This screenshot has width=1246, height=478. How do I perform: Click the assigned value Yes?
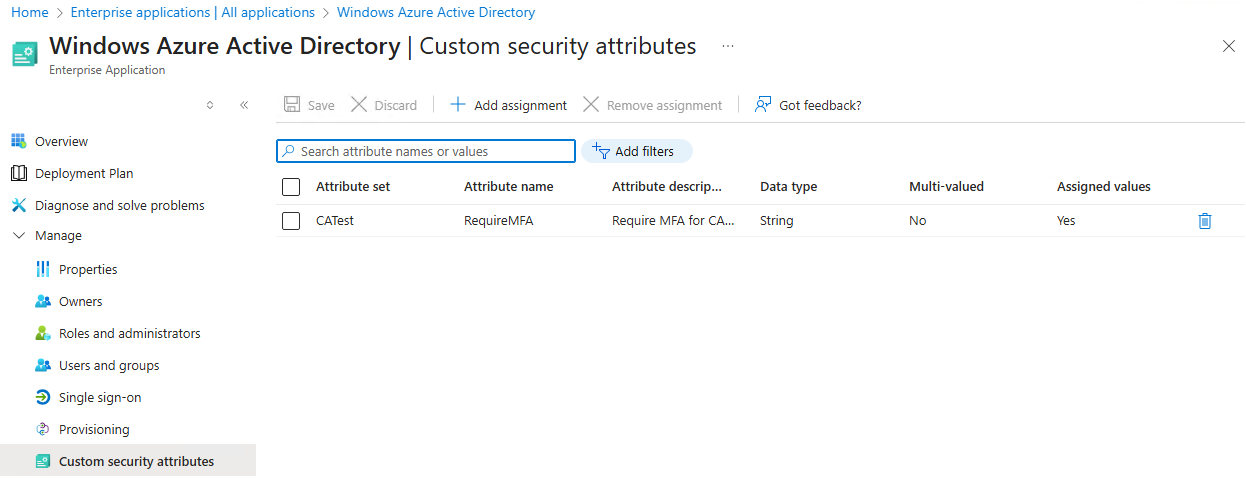(x=1066, y=221)
